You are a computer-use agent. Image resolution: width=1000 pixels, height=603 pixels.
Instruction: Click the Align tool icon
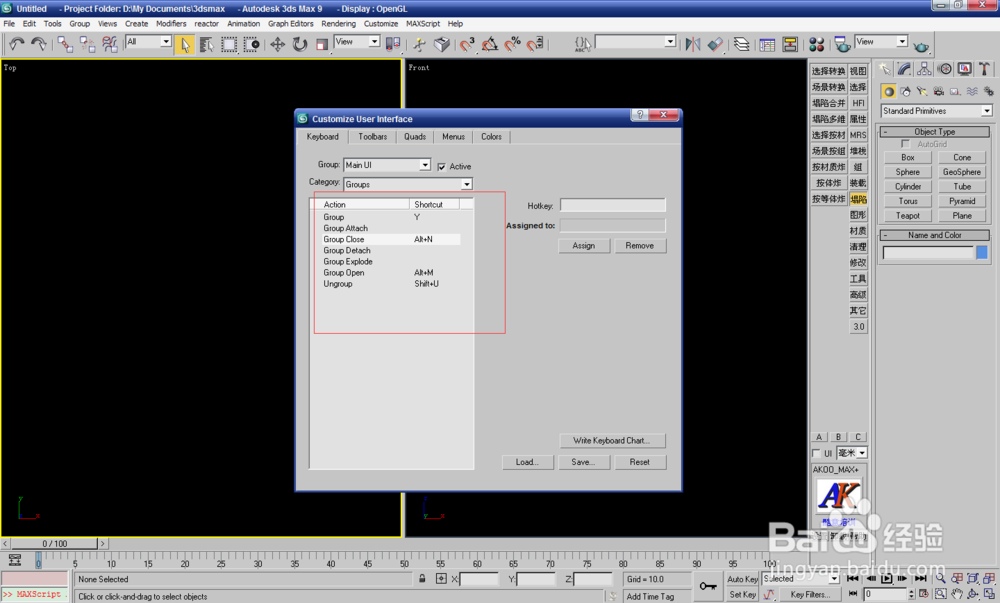coord(716,44)
